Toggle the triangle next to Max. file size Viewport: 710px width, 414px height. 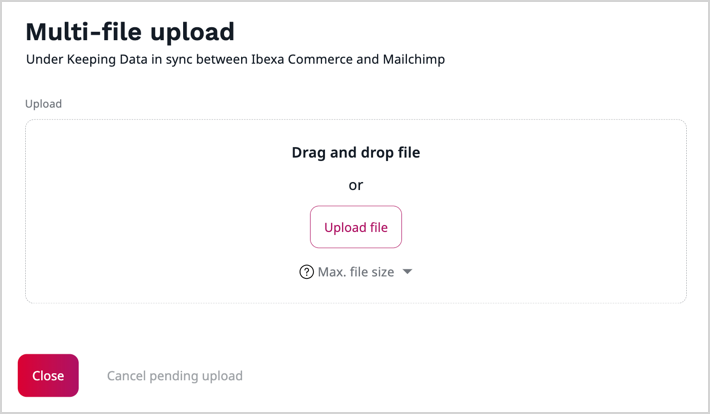tap(407, 272)
